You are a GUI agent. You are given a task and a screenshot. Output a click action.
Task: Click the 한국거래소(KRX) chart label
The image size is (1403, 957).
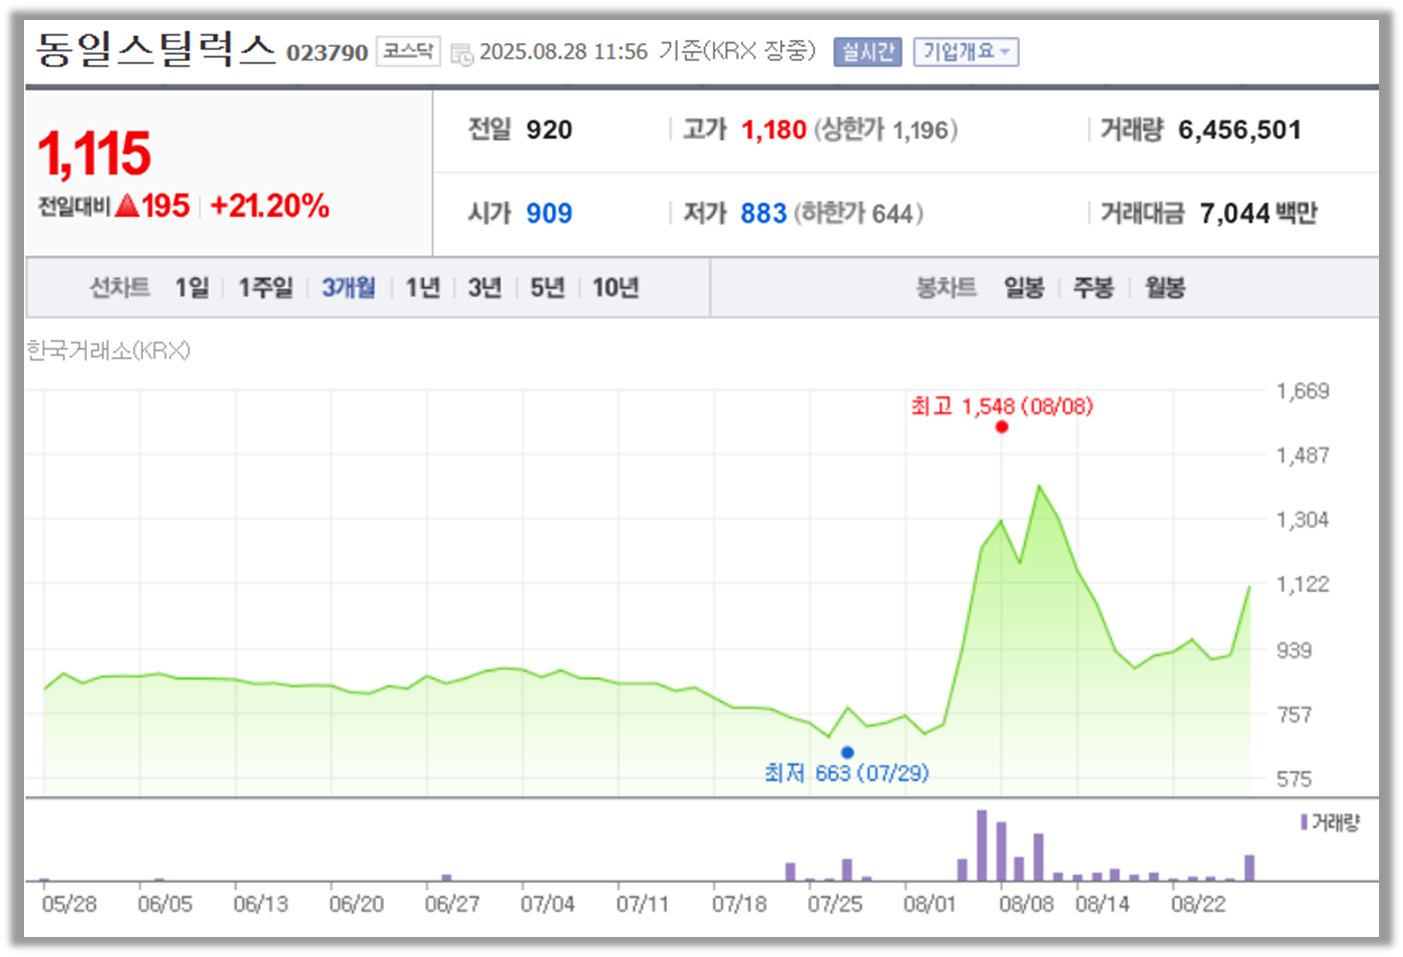108,350
